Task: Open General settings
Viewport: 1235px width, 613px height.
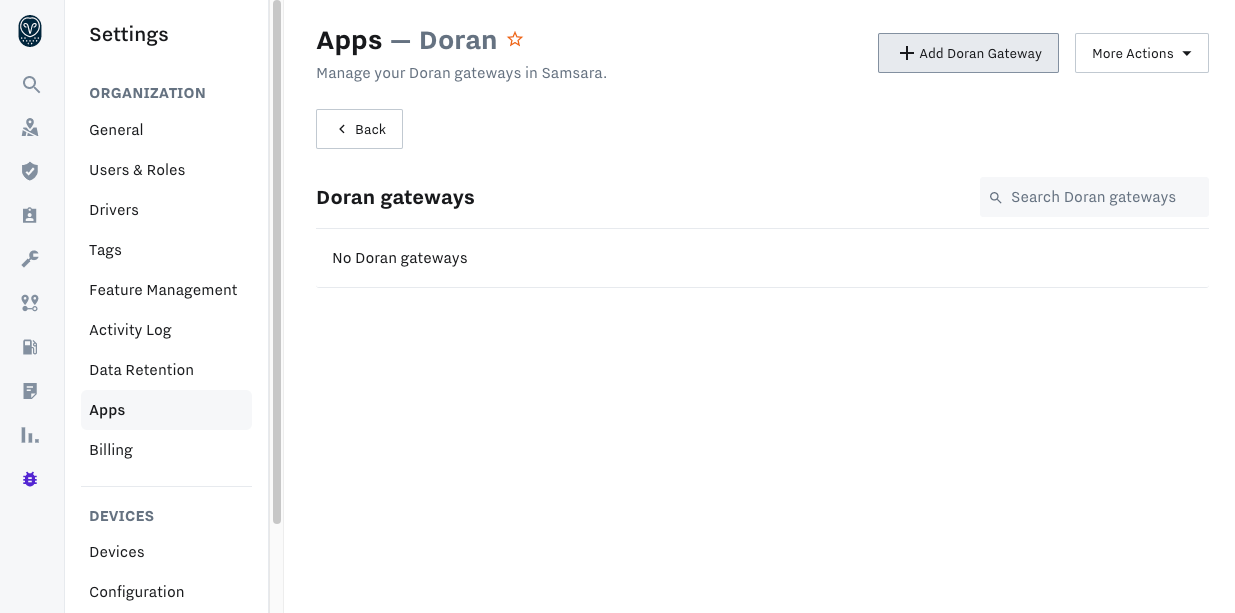Action: (166, 130)
